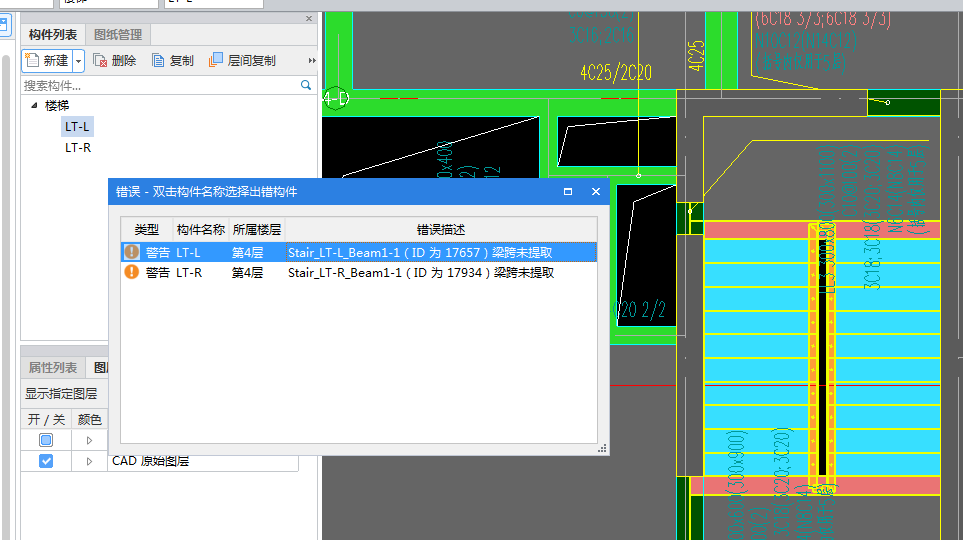
Task: Close the error dialog
Action: click(596, 192)
